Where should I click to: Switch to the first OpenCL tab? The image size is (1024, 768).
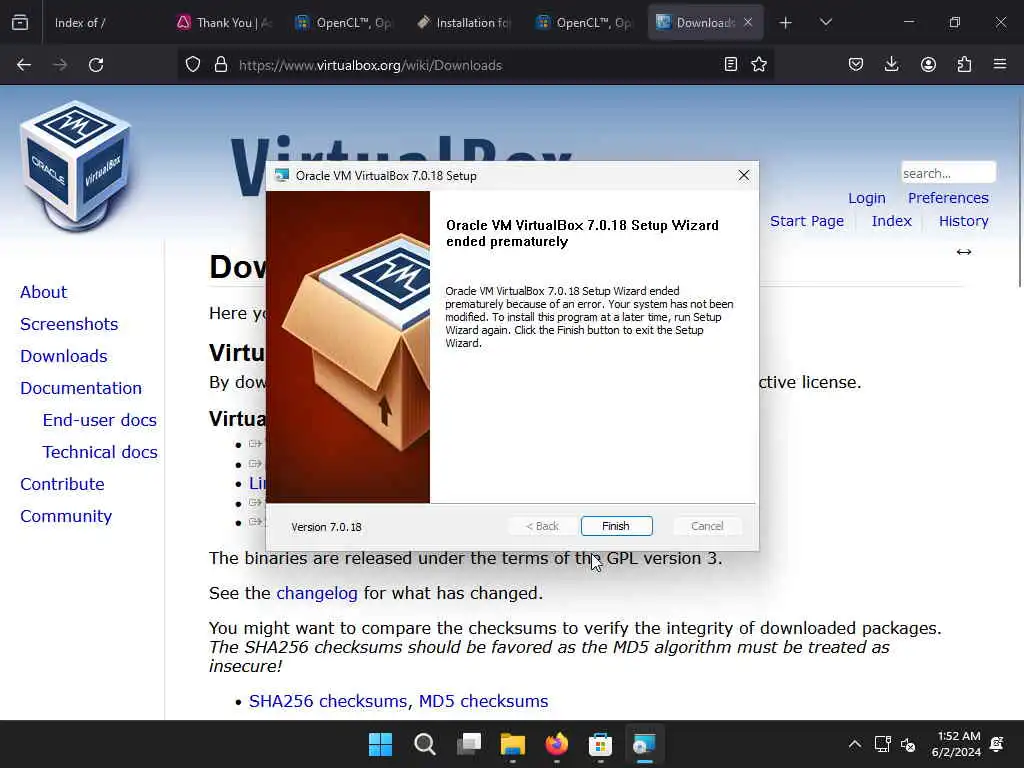tap(345, 23)
